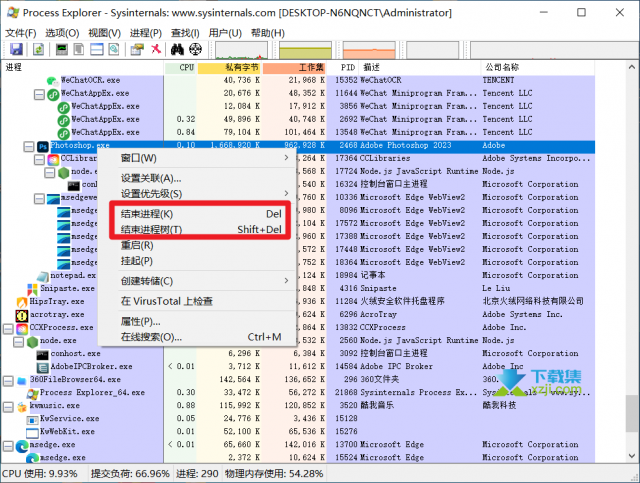Click the HipsTray.exe flame icon
This screenshot has height=483, width=640.
(x=22, y=302)
